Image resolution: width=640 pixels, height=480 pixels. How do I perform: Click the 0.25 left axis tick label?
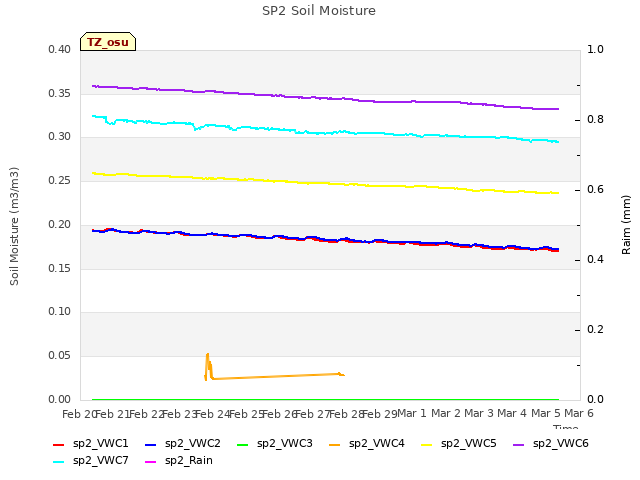point(60,180)
